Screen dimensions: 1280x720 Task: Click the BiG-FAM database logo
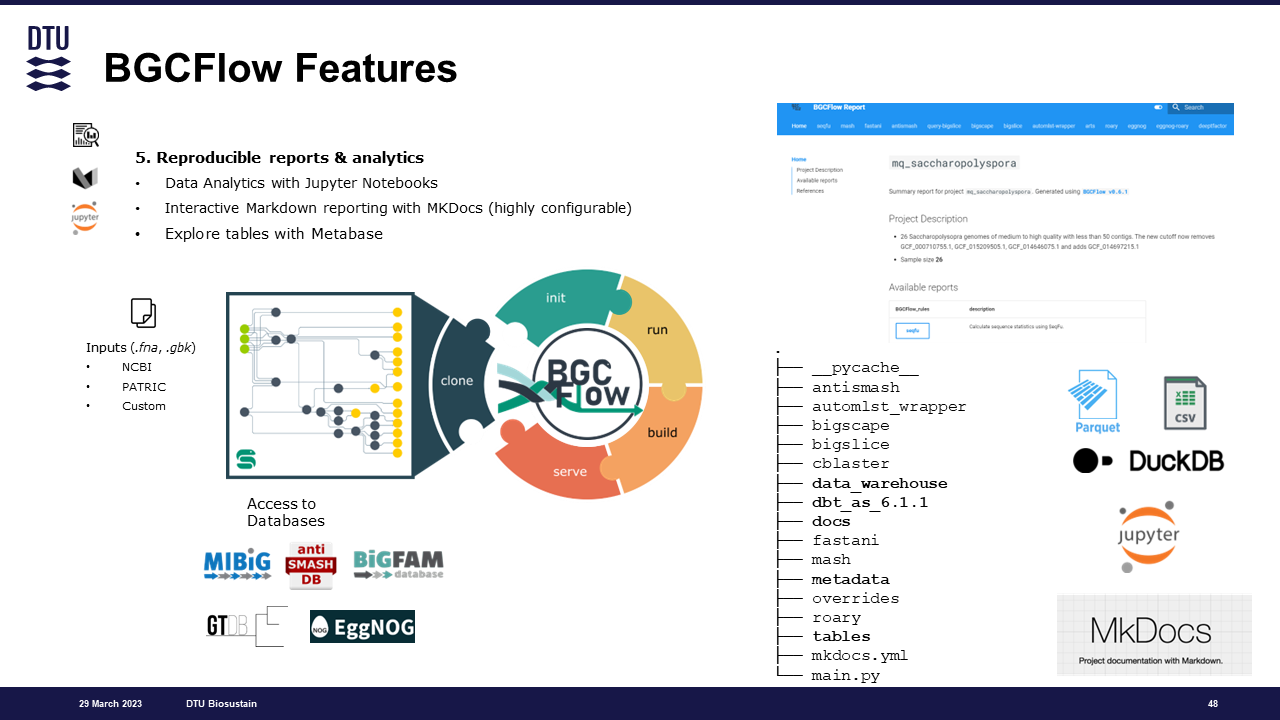[398, 565]
